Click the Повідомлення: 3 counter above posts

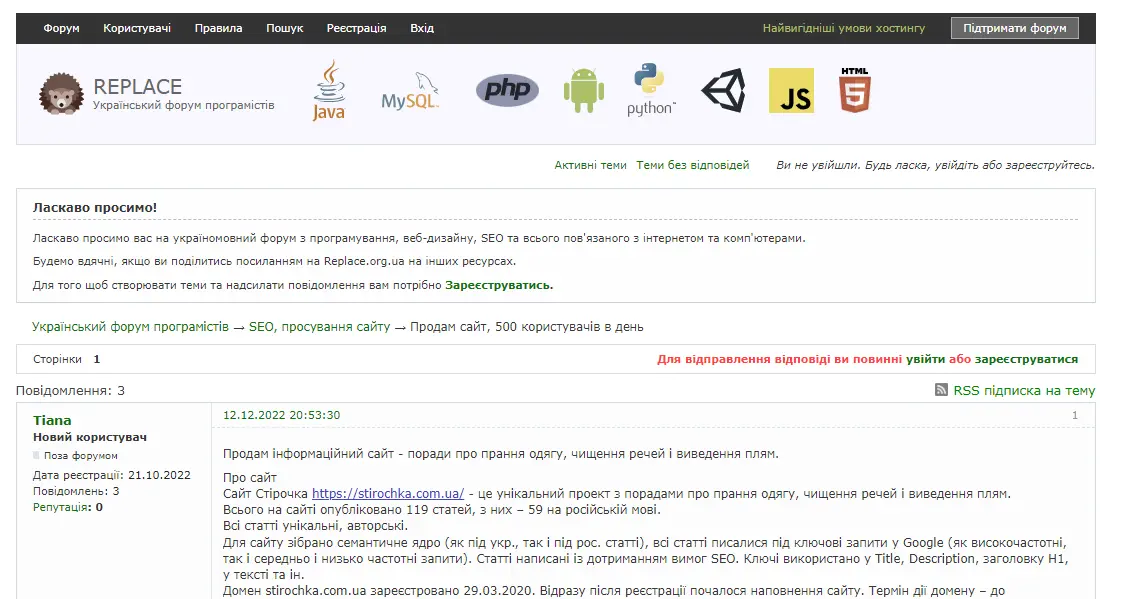(x=70, y=391)
